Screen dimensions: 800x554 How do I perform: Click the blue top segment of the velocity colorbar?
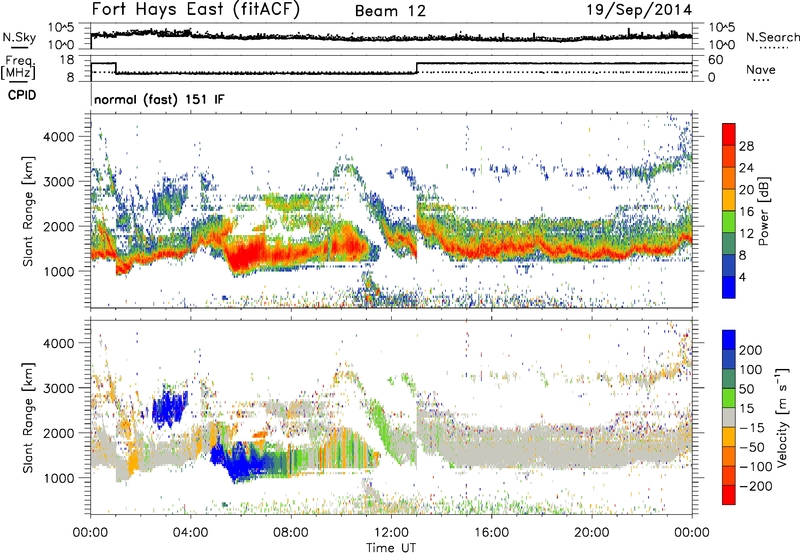click(x=729, y=340)
